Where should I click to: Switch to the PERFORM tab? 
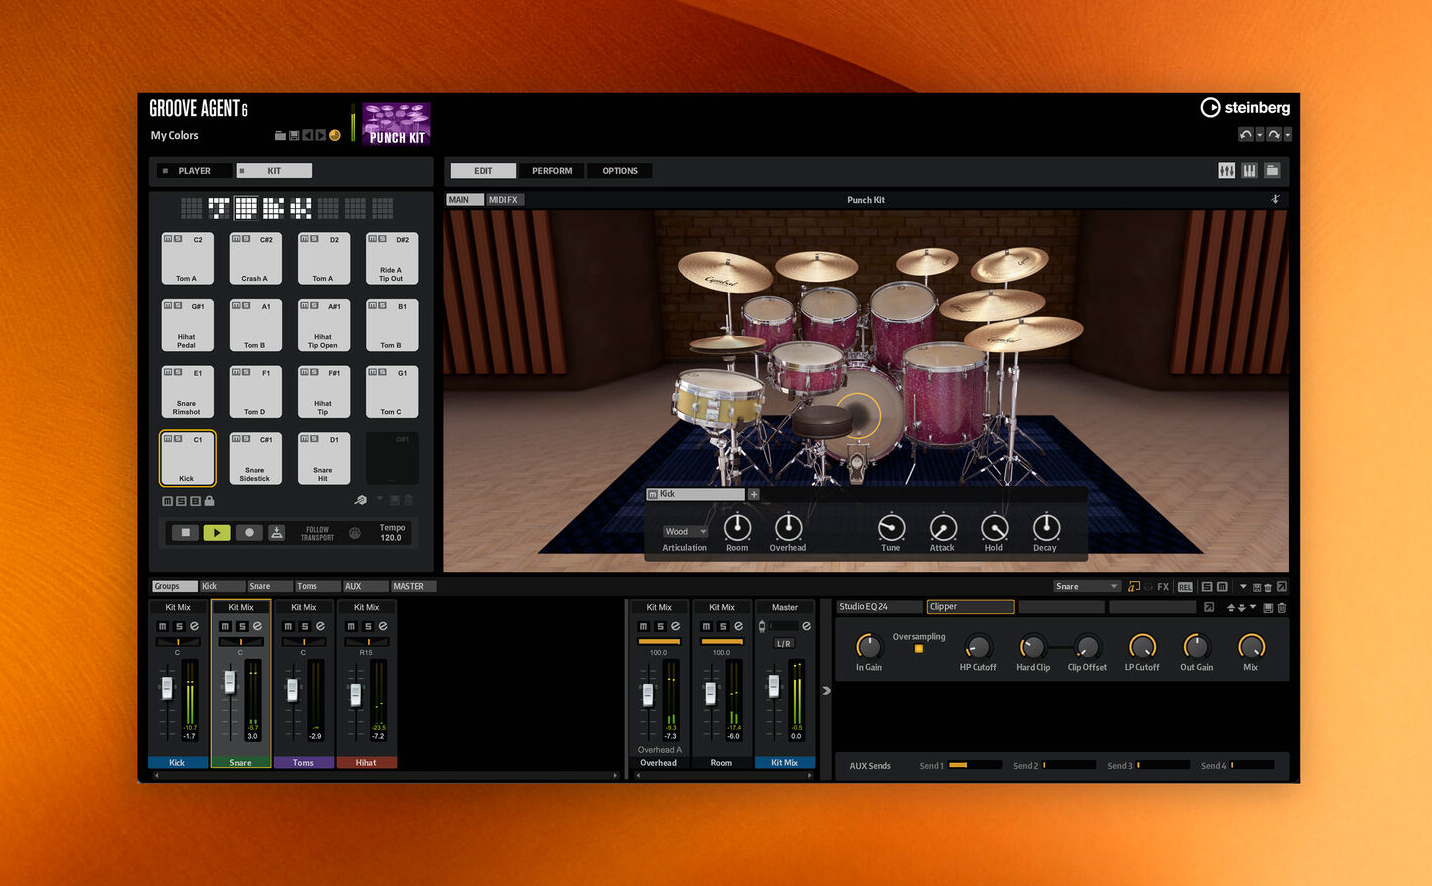(552, 171)
